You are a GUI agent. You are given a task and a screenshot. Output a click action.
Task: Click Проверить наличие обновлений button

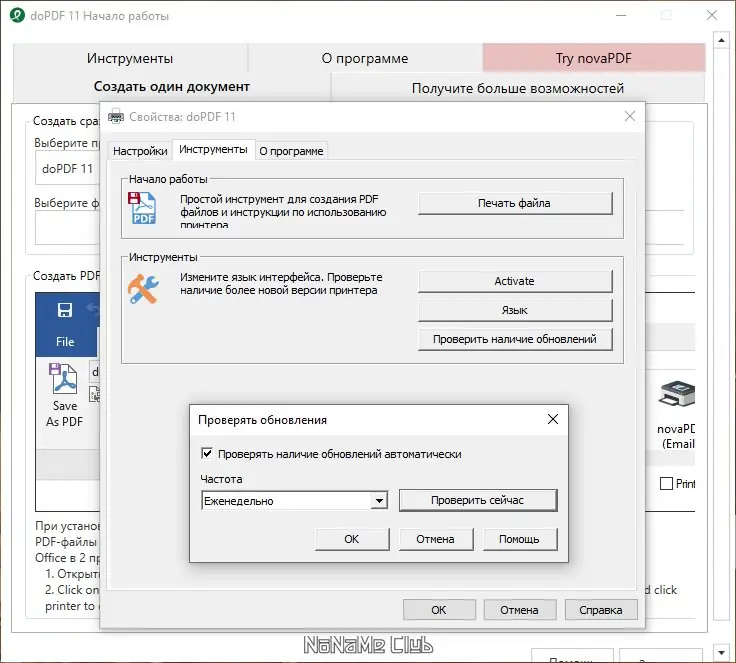pos(515,339)
